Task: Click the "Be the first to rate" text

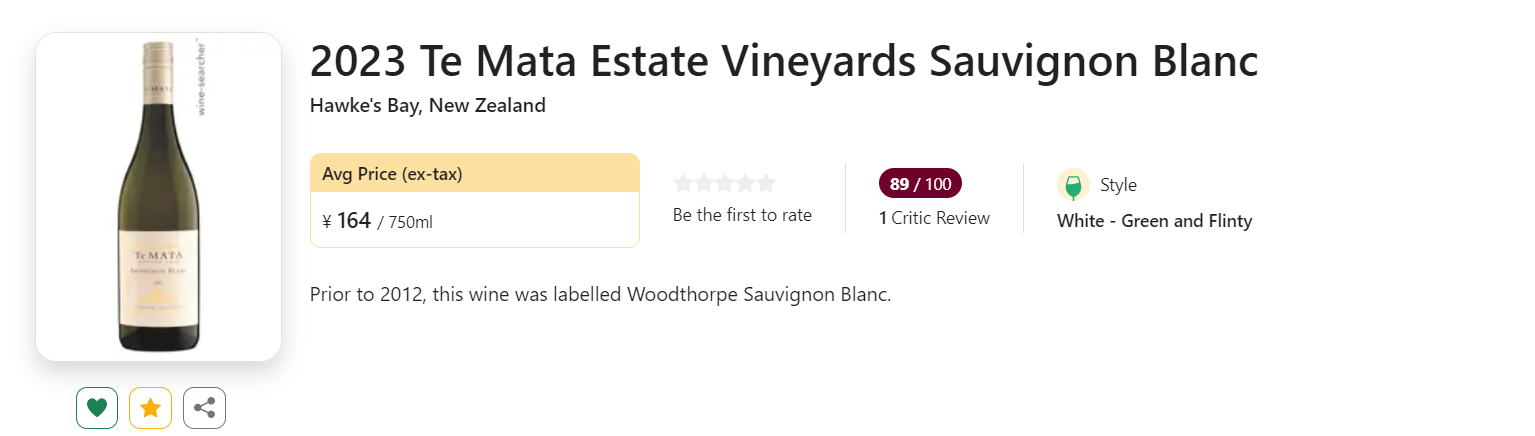Action: point(742,215)
